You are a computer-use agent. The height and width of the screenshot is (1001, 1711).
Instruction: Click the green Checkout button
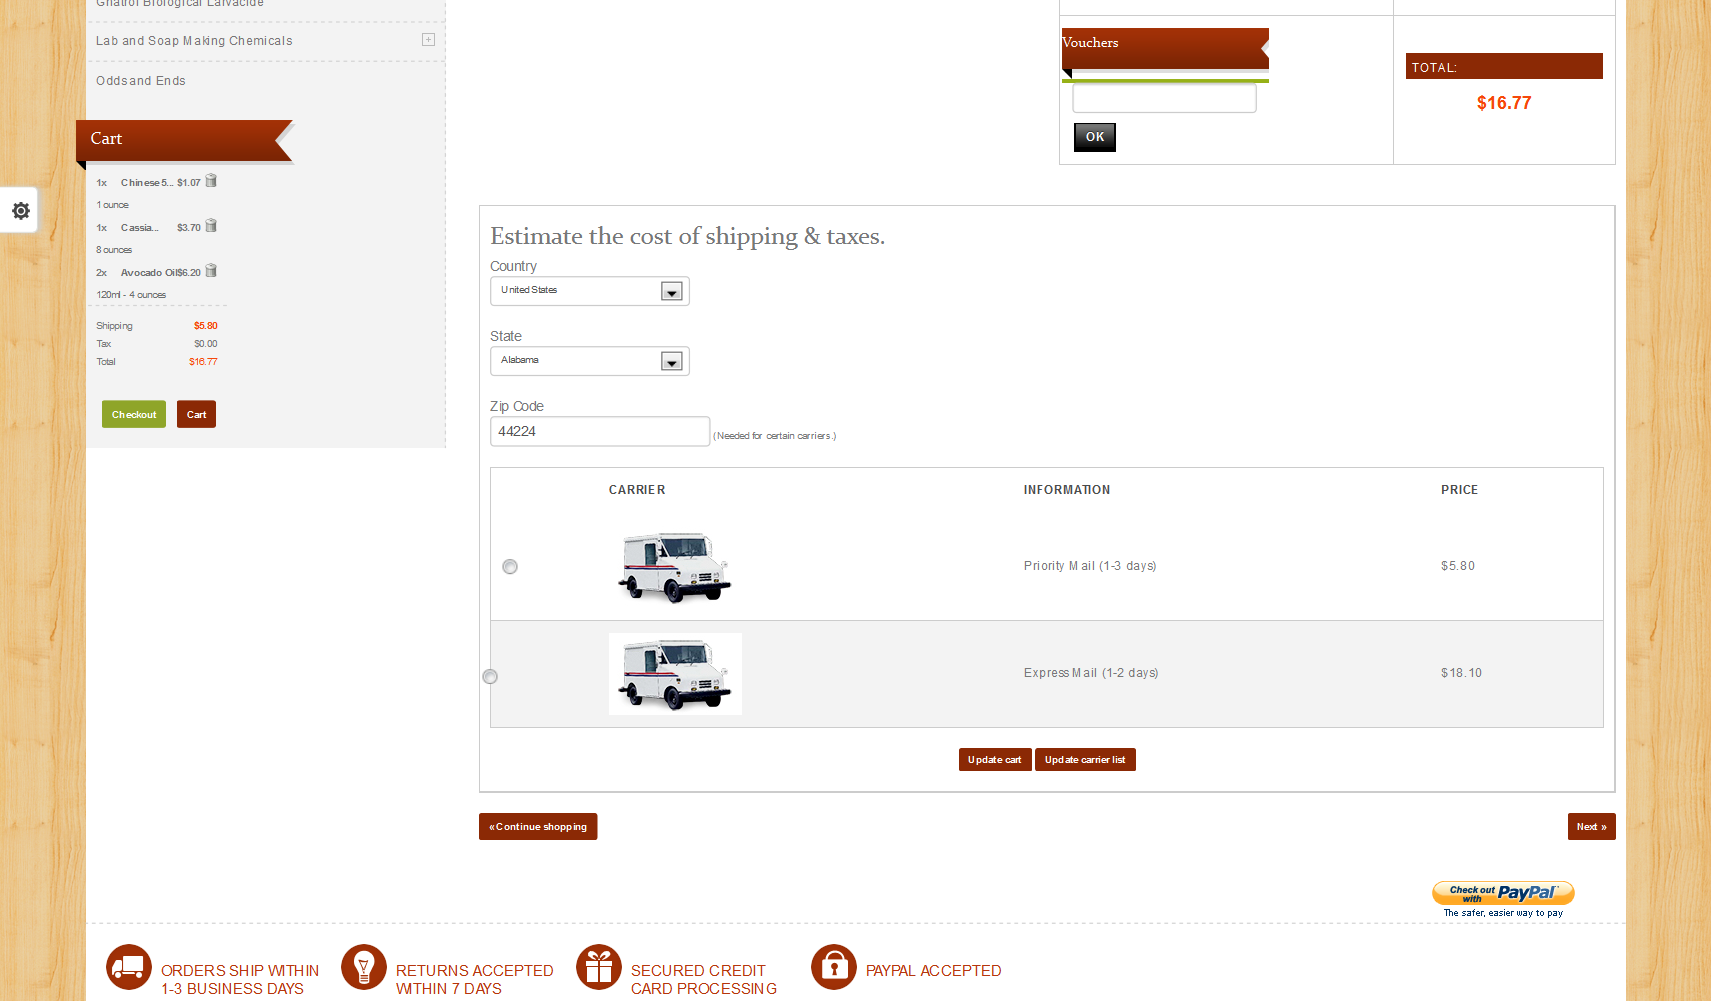(x=134, y=414)
